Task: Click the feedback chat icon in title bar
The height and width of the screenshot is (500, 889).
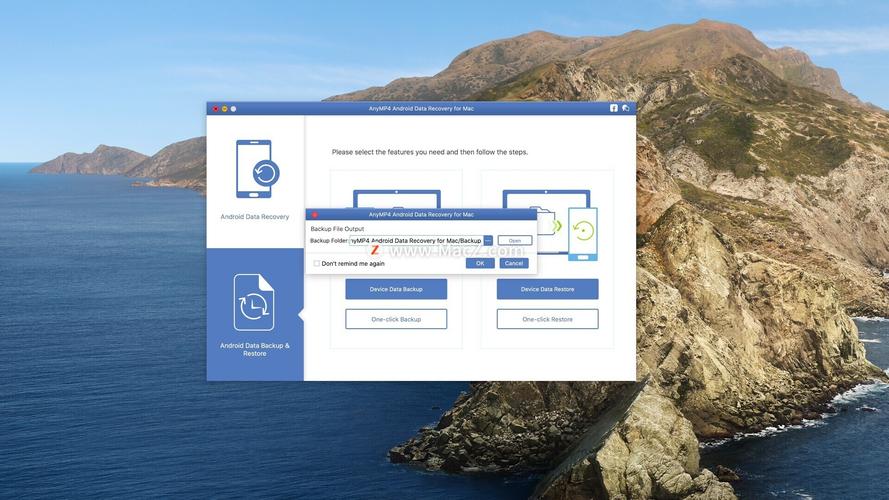Action: pyautogui.click(x=625, y=108)
